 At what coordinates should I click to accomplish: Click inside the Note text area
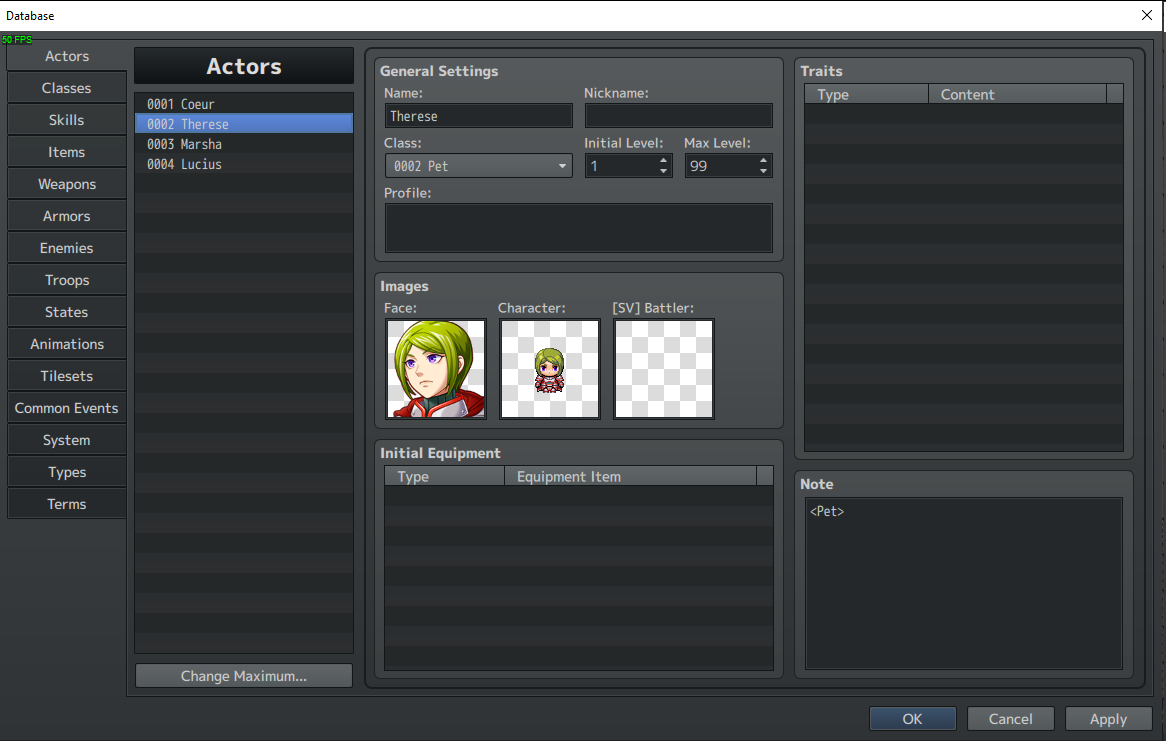[x=964, y=583]
